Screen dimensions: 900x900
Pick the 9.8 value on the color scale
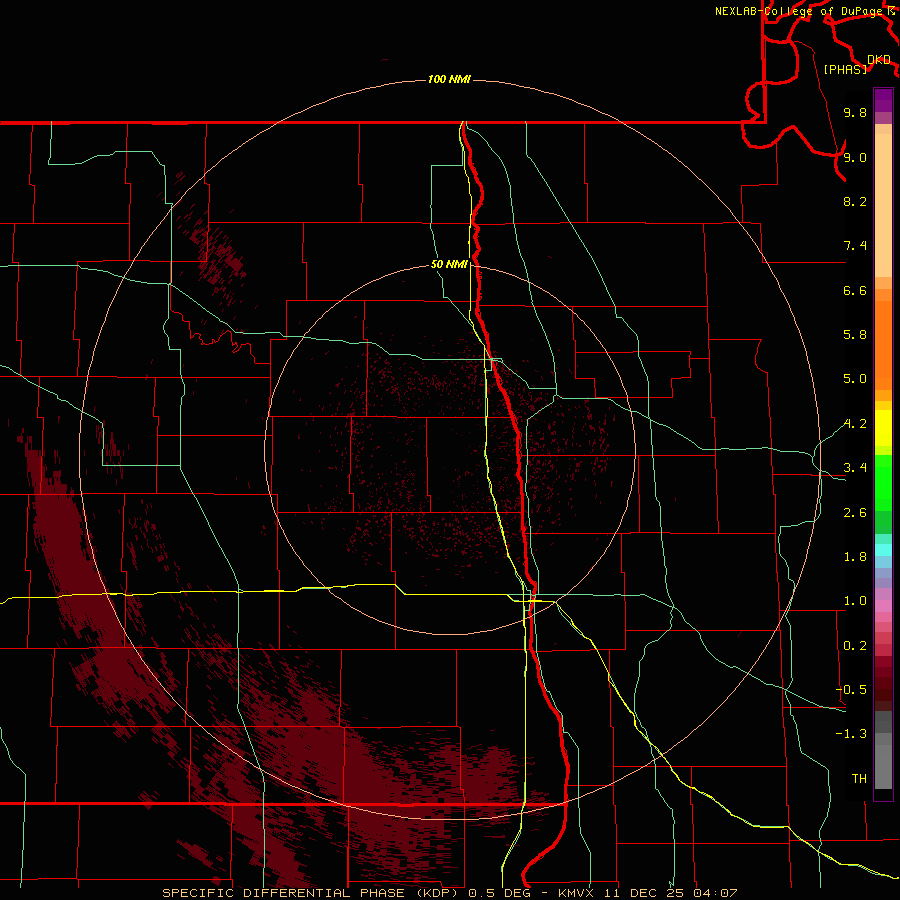point(855,112)
